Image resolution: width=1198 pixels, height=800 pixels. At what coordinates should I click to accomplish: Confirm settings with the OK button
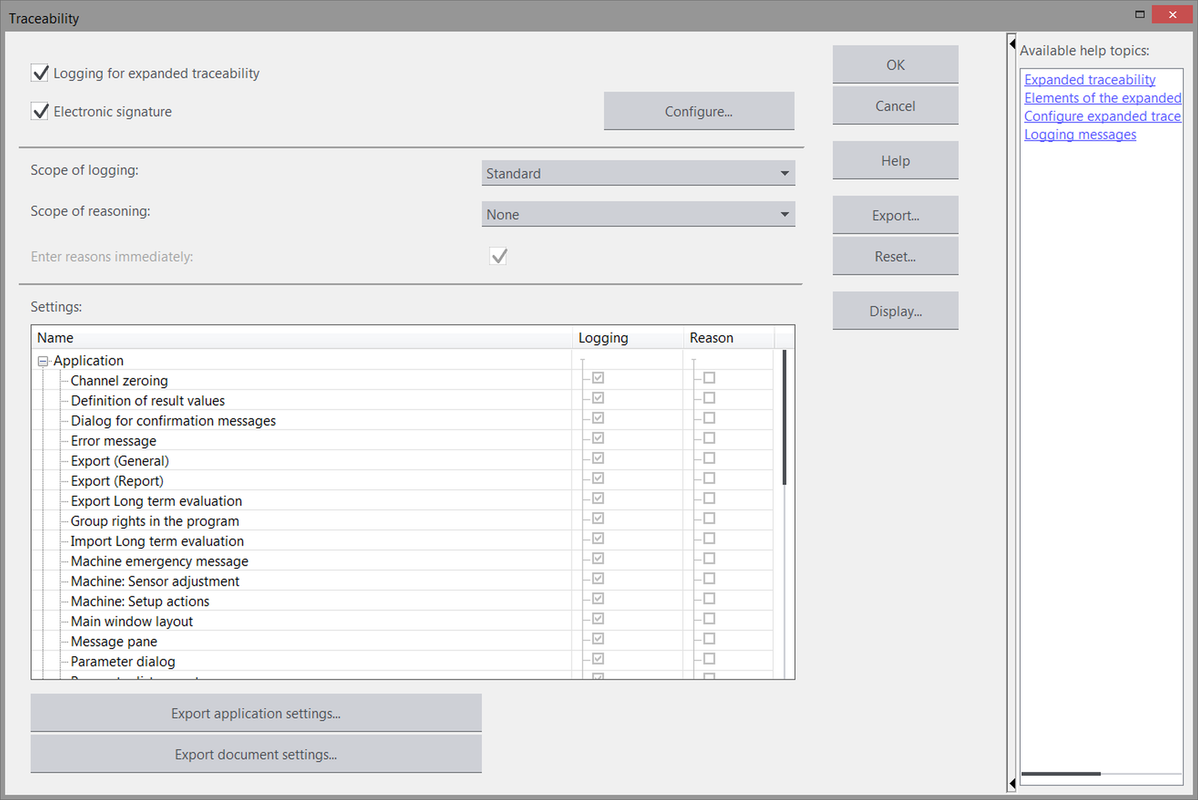(x=895, y=65)
